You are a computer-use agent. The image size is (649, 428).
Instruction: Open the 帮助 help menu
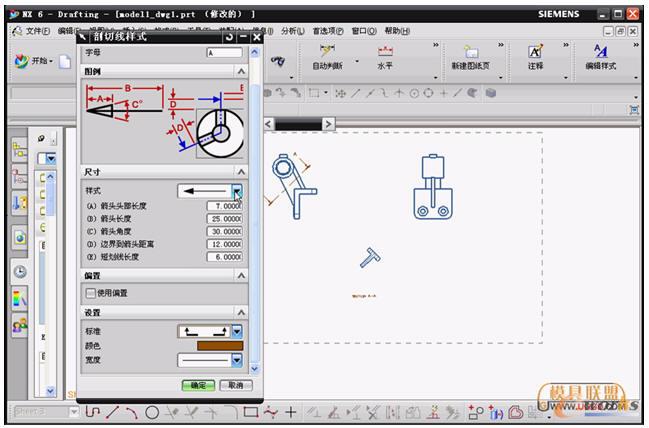coord(396,31)
